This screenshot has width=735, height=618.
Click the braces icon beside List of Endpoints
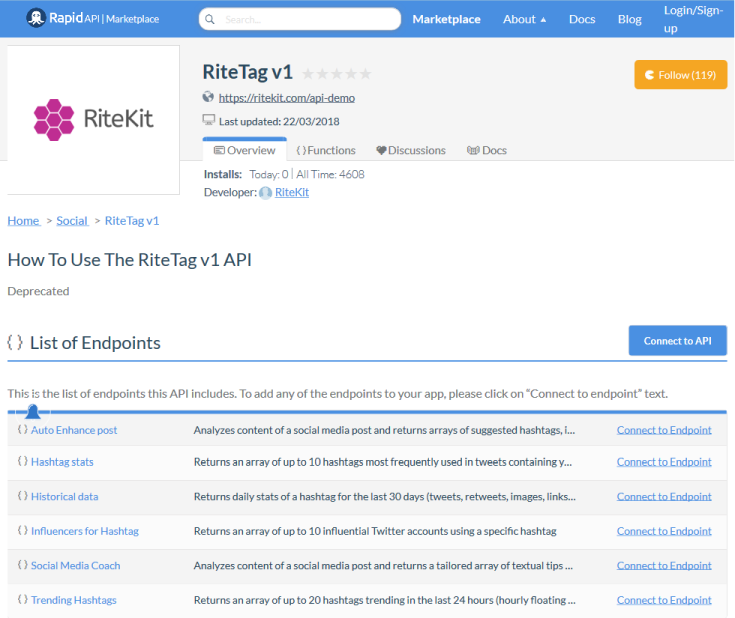[x=15, y=342]
